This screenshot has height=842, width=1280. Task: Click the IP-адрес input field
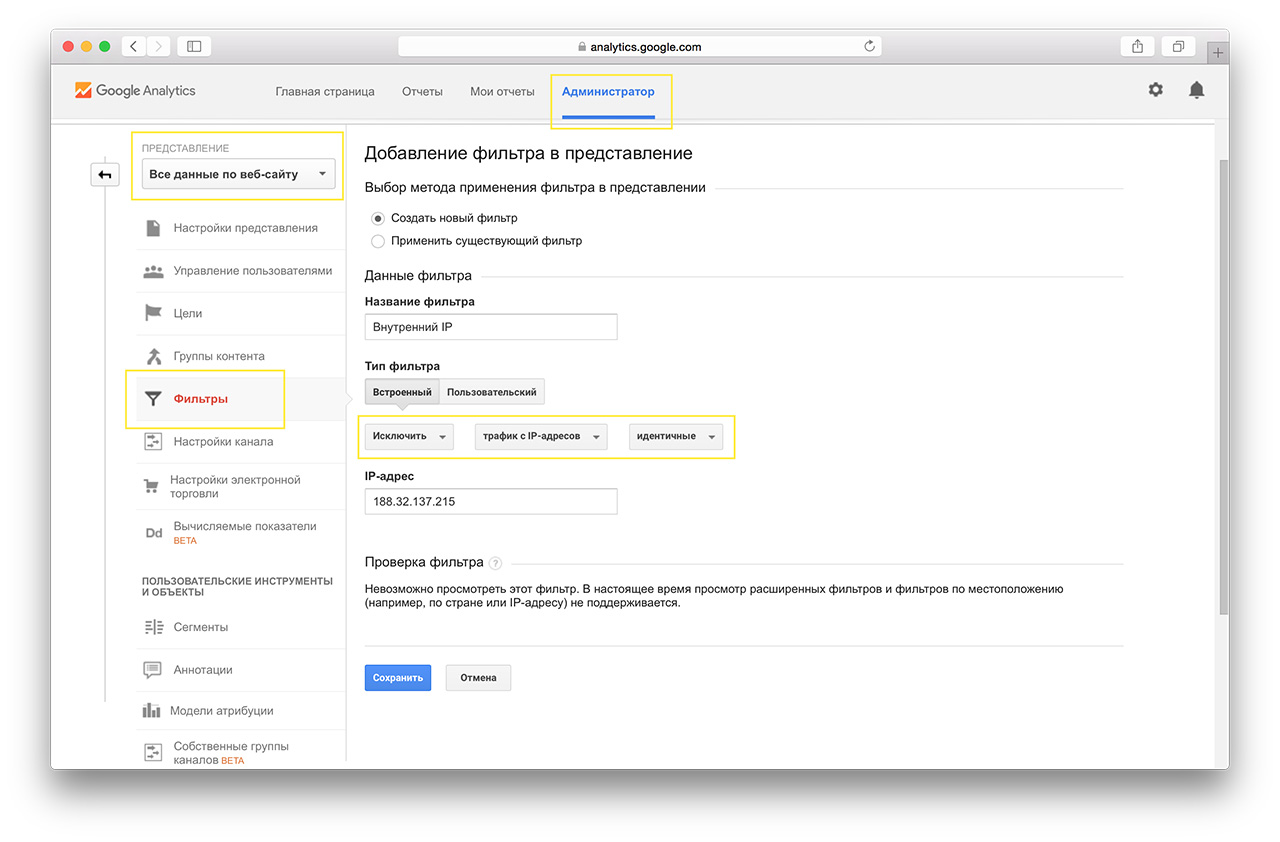tap(491, 501)
